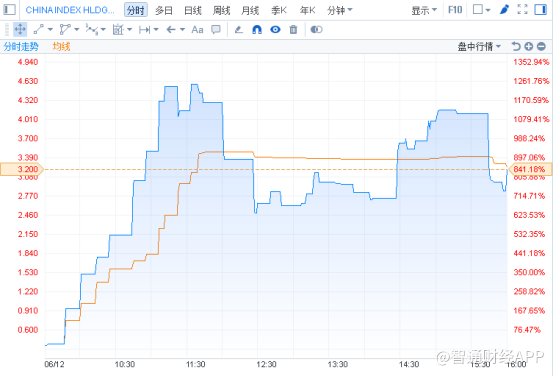
Task: Enter fullscreen chart mode
Action: click(523, 10)
